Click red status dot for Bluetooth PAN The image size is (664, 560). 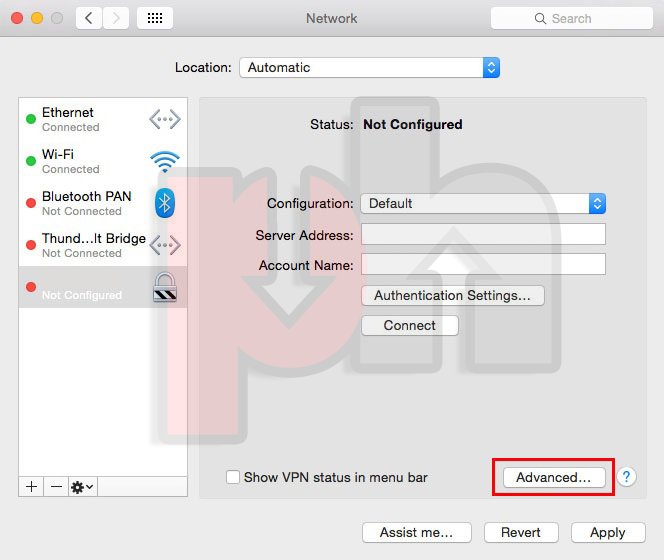pos(31,203)
